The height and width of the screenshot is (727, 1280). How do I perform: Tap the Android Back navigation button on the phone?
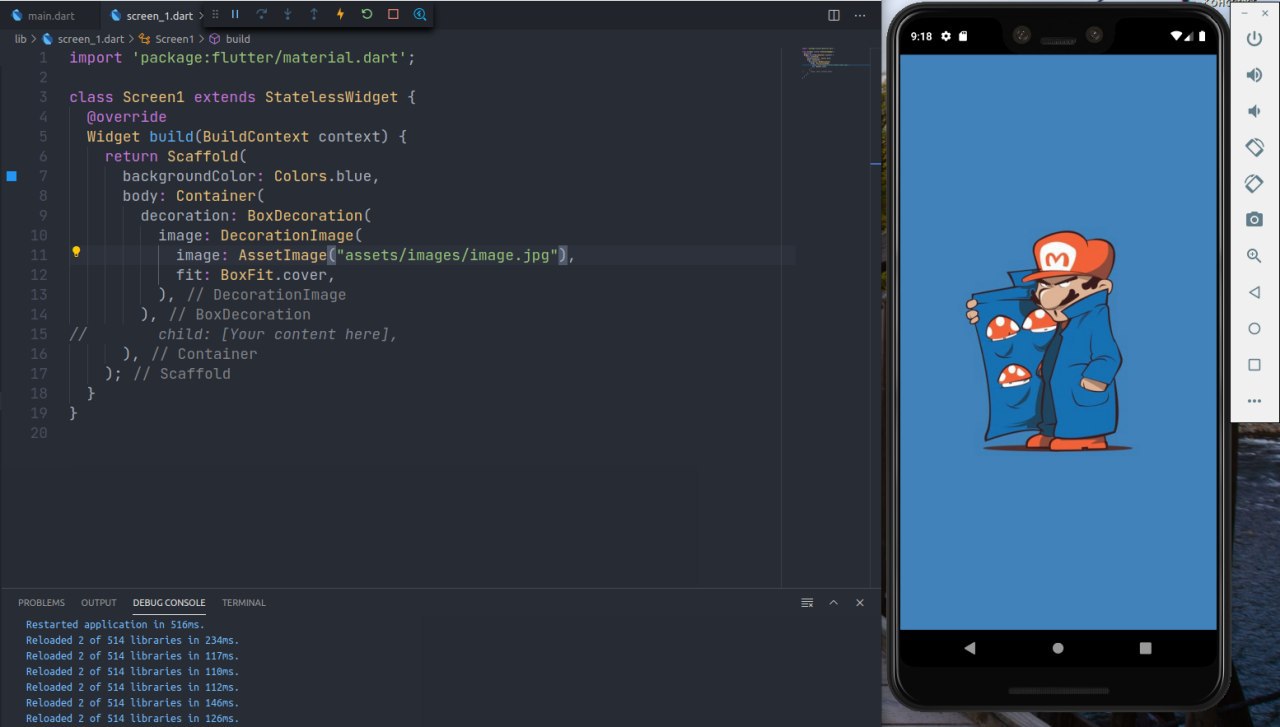(x=969, y=648)
